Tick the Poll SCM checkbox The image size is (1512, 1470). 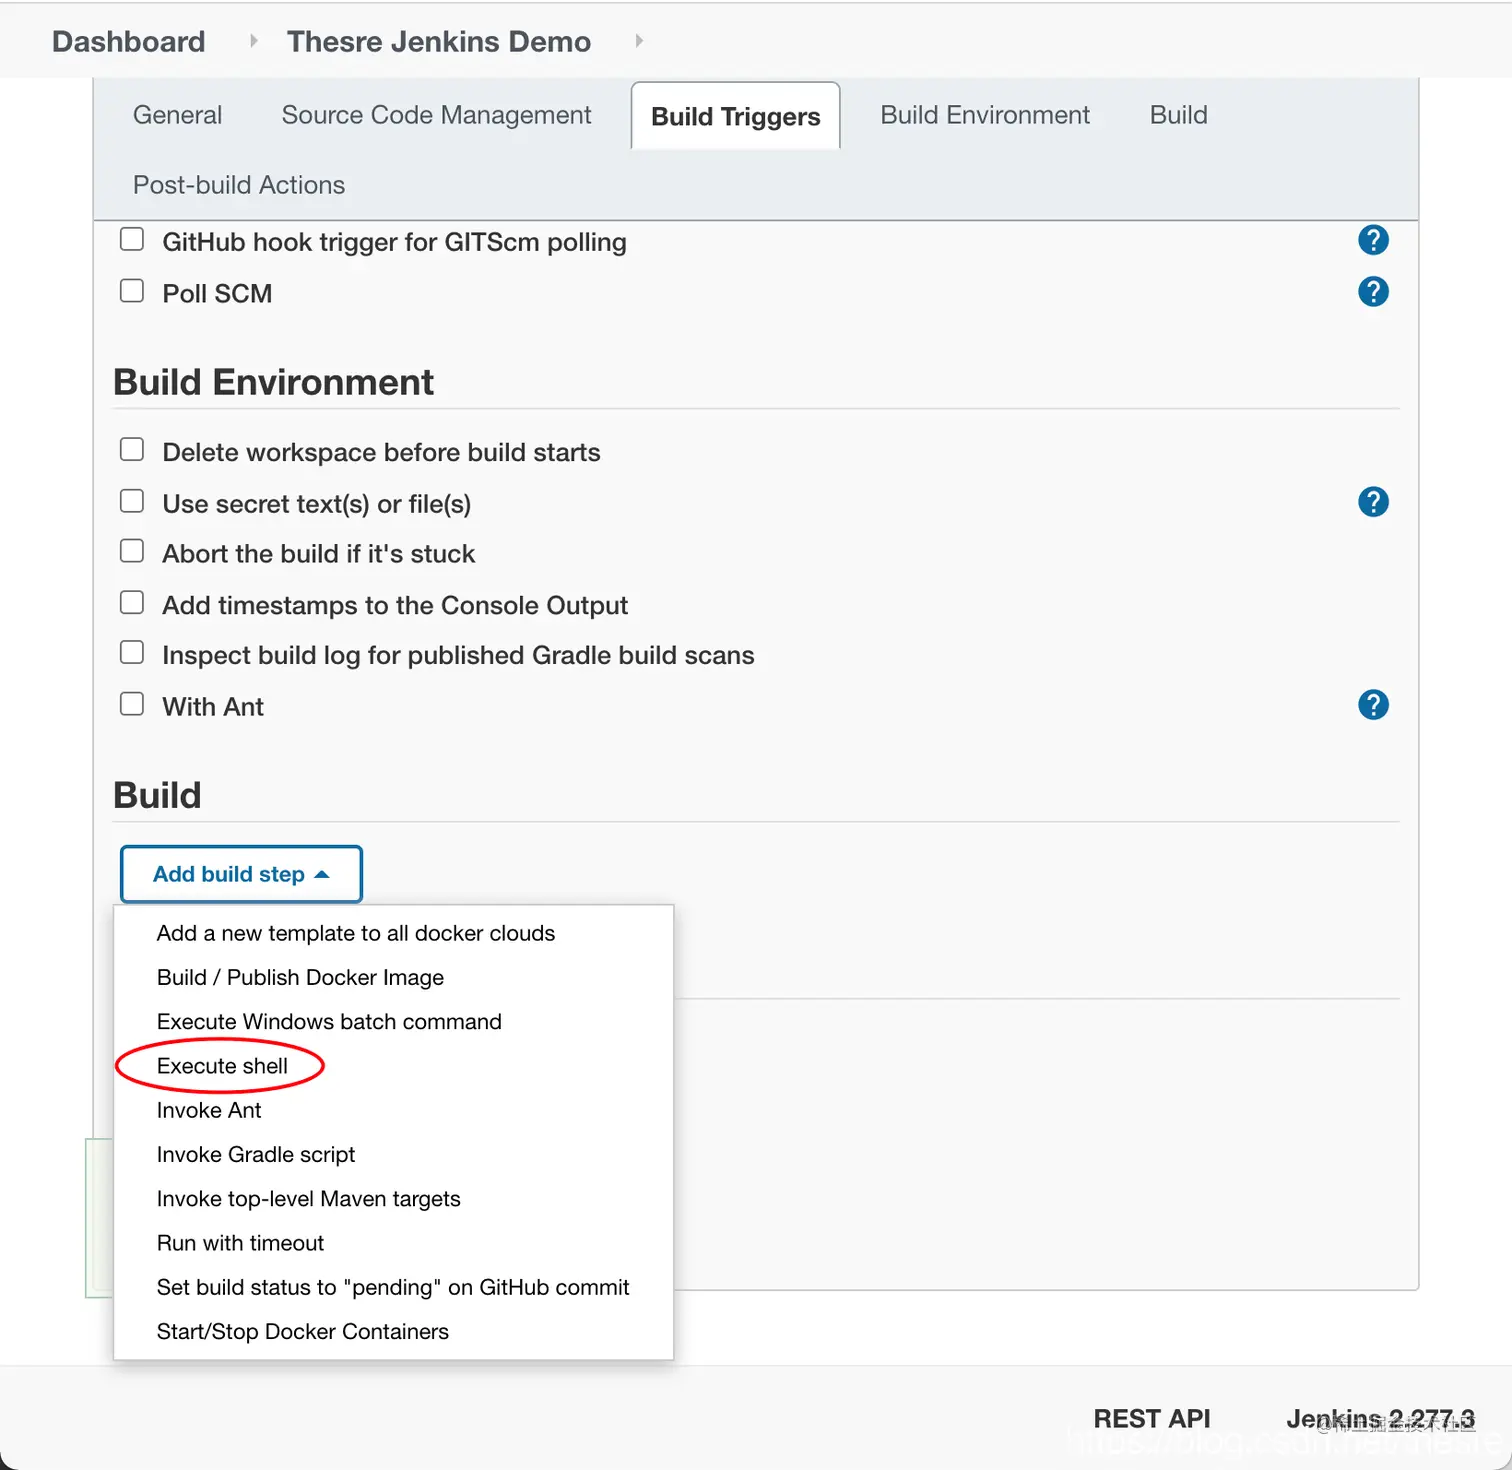point(132,291)
